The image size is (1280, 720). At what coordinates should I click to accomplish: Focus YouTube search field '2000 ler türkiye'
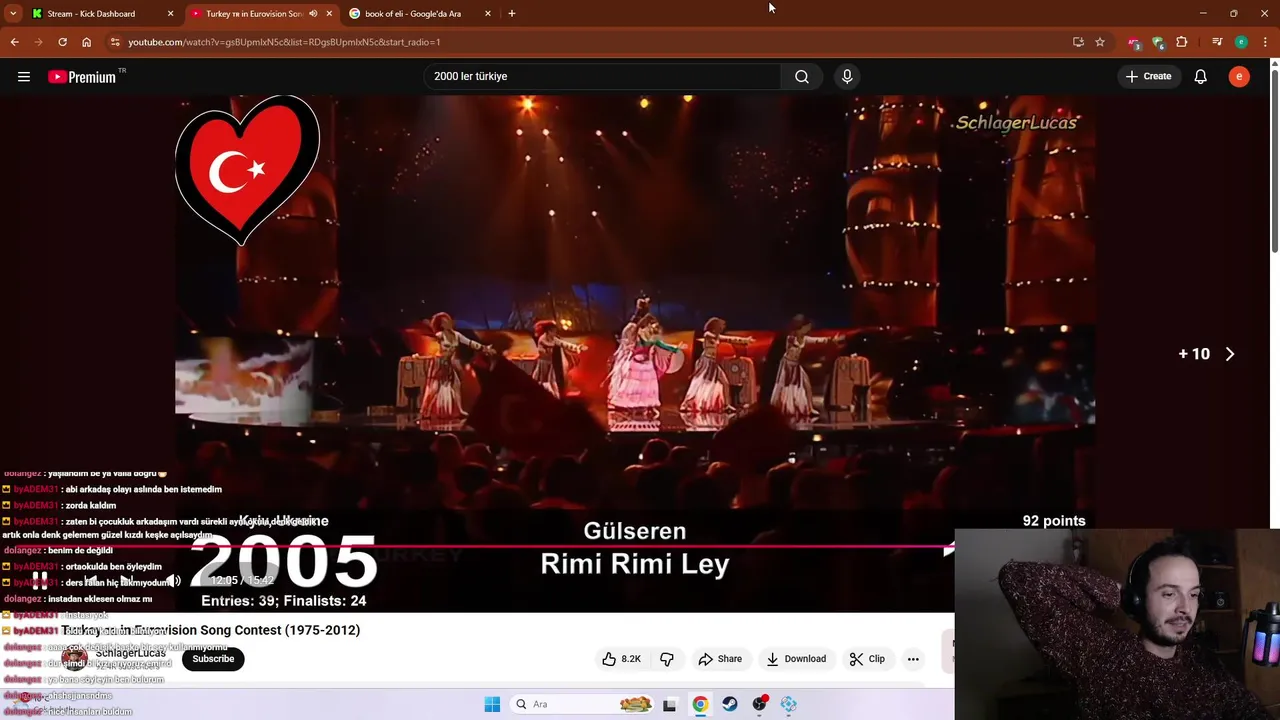(603, 76)
